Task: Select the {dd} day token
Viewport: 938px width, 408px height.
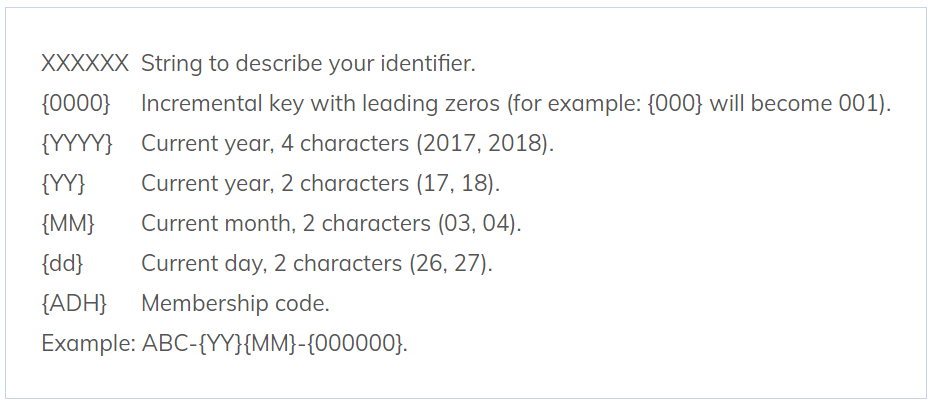Action: click(x=62, y=264)
